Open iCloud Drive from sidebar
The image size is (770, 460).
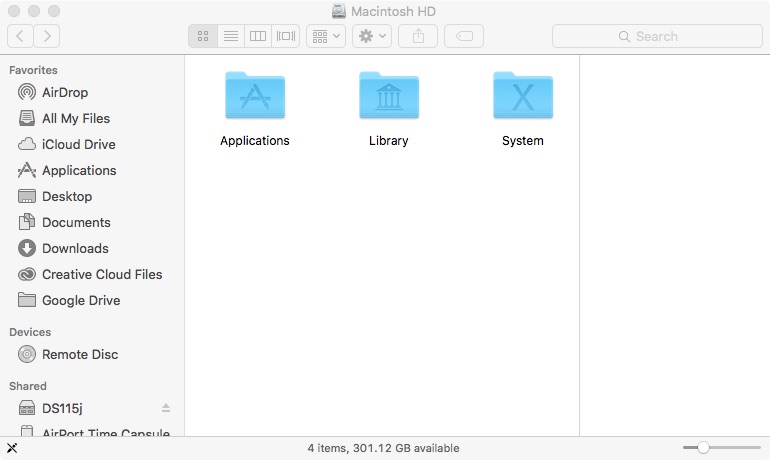click(92, 144)
